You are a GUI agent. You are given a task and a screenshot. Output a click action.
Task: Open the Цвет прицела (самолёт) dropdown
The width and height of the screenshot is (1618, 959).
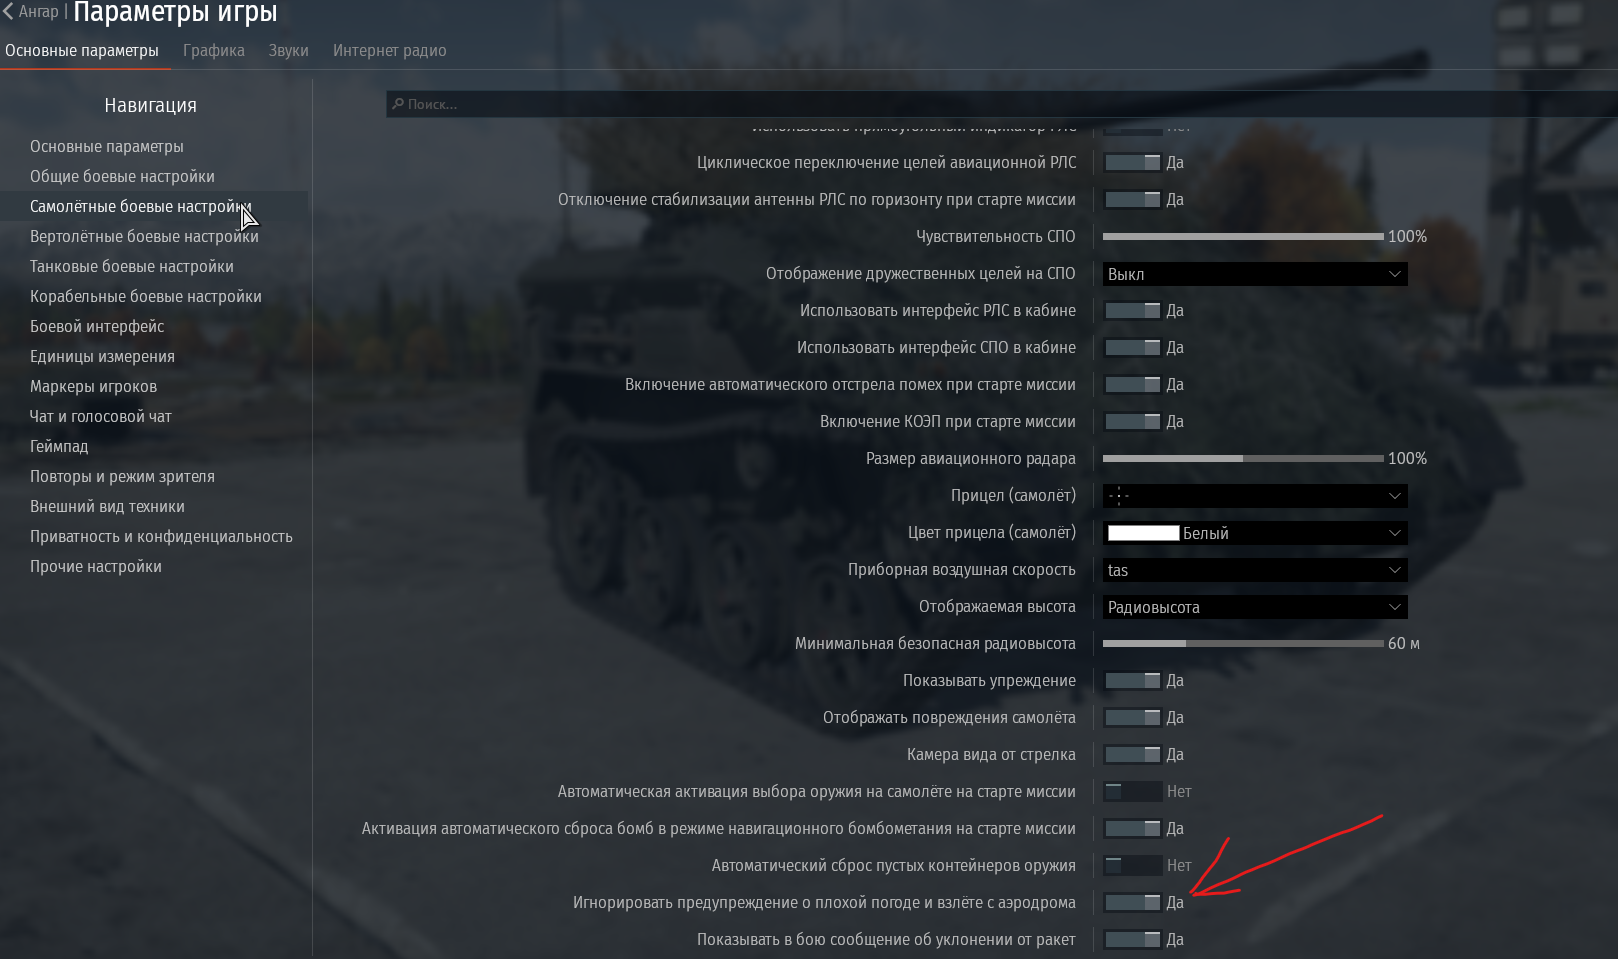(1255, 533)
